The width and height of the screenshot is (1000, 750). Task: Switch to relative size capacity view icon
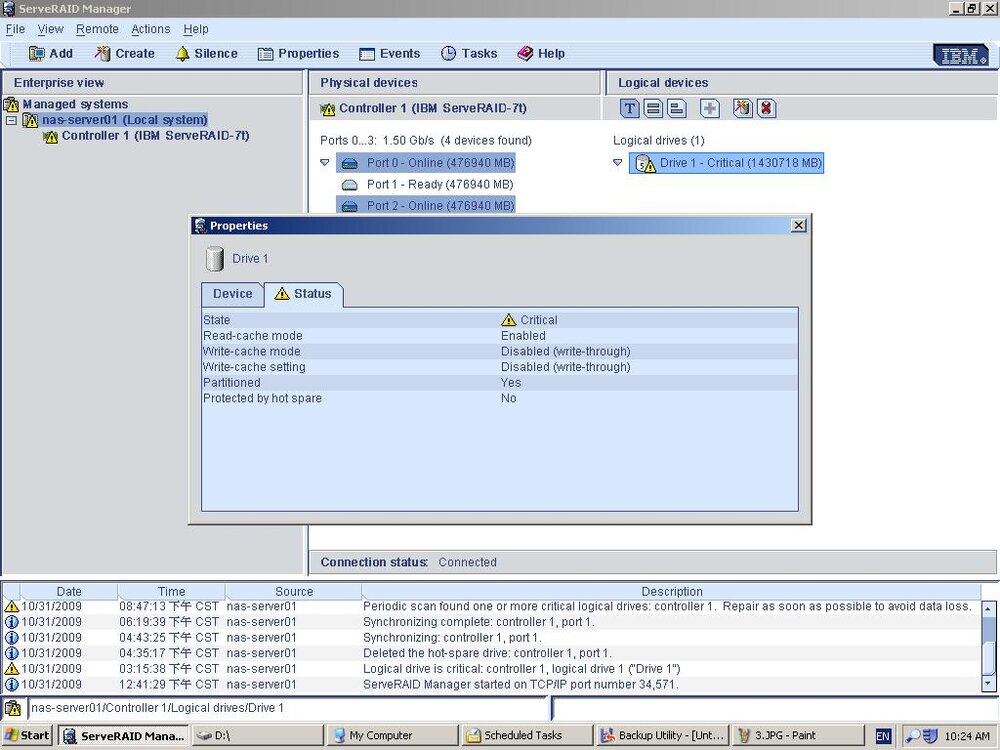tap(677, 108)
